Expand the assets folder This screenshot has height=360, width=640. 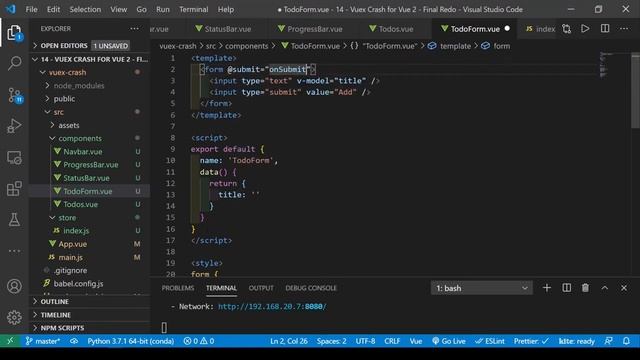(x=89, y=125)
